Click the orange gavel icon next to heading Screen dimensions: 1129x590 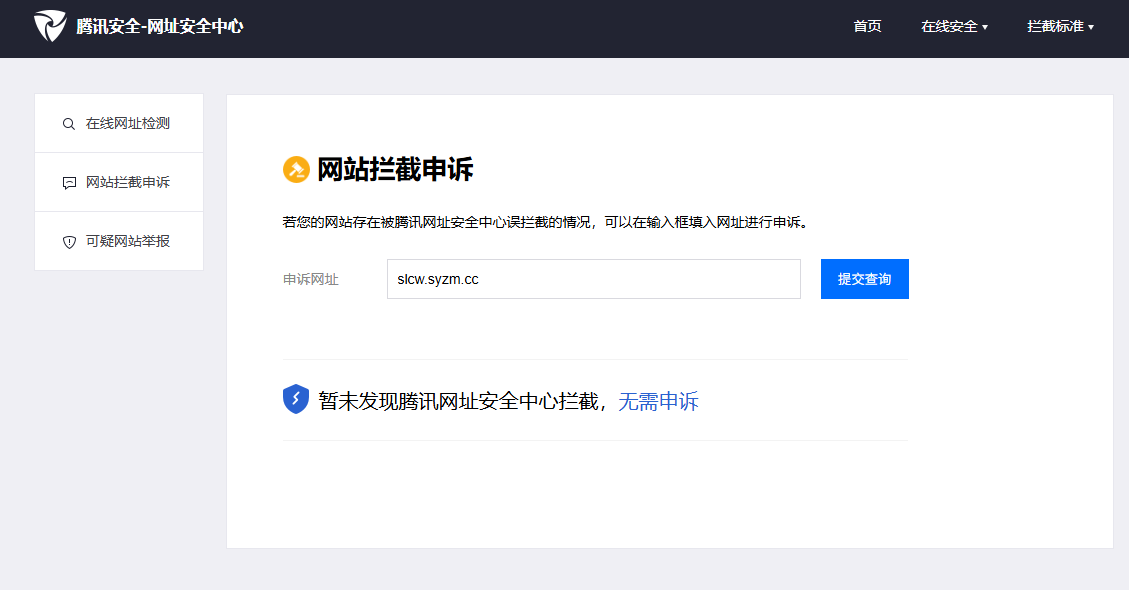tap(296, 170)
